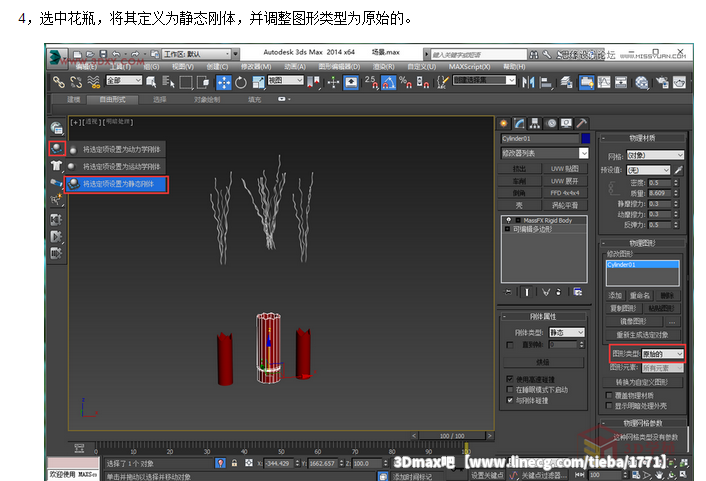Click the Mirror tool icon
Viewport: 706px width, 481px height.
(x=528, y=82)
